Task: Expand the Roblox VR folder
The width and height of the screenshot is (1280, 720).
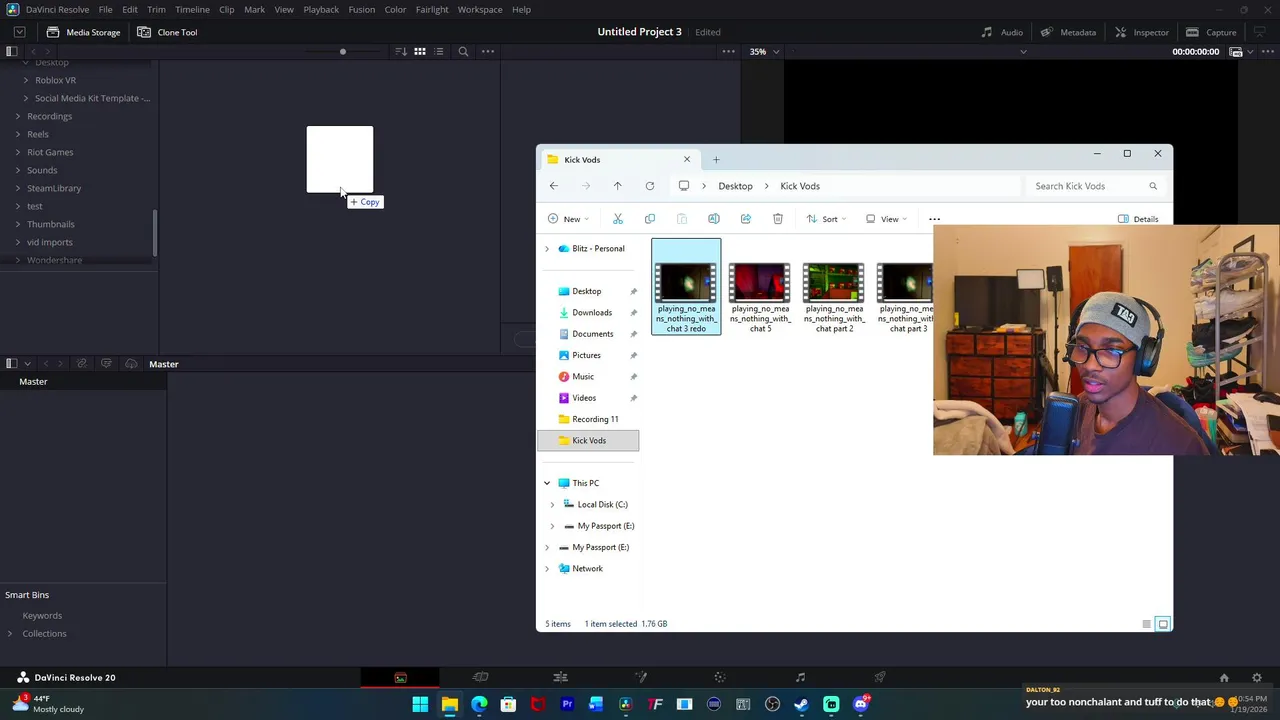Action: point(26,80)
